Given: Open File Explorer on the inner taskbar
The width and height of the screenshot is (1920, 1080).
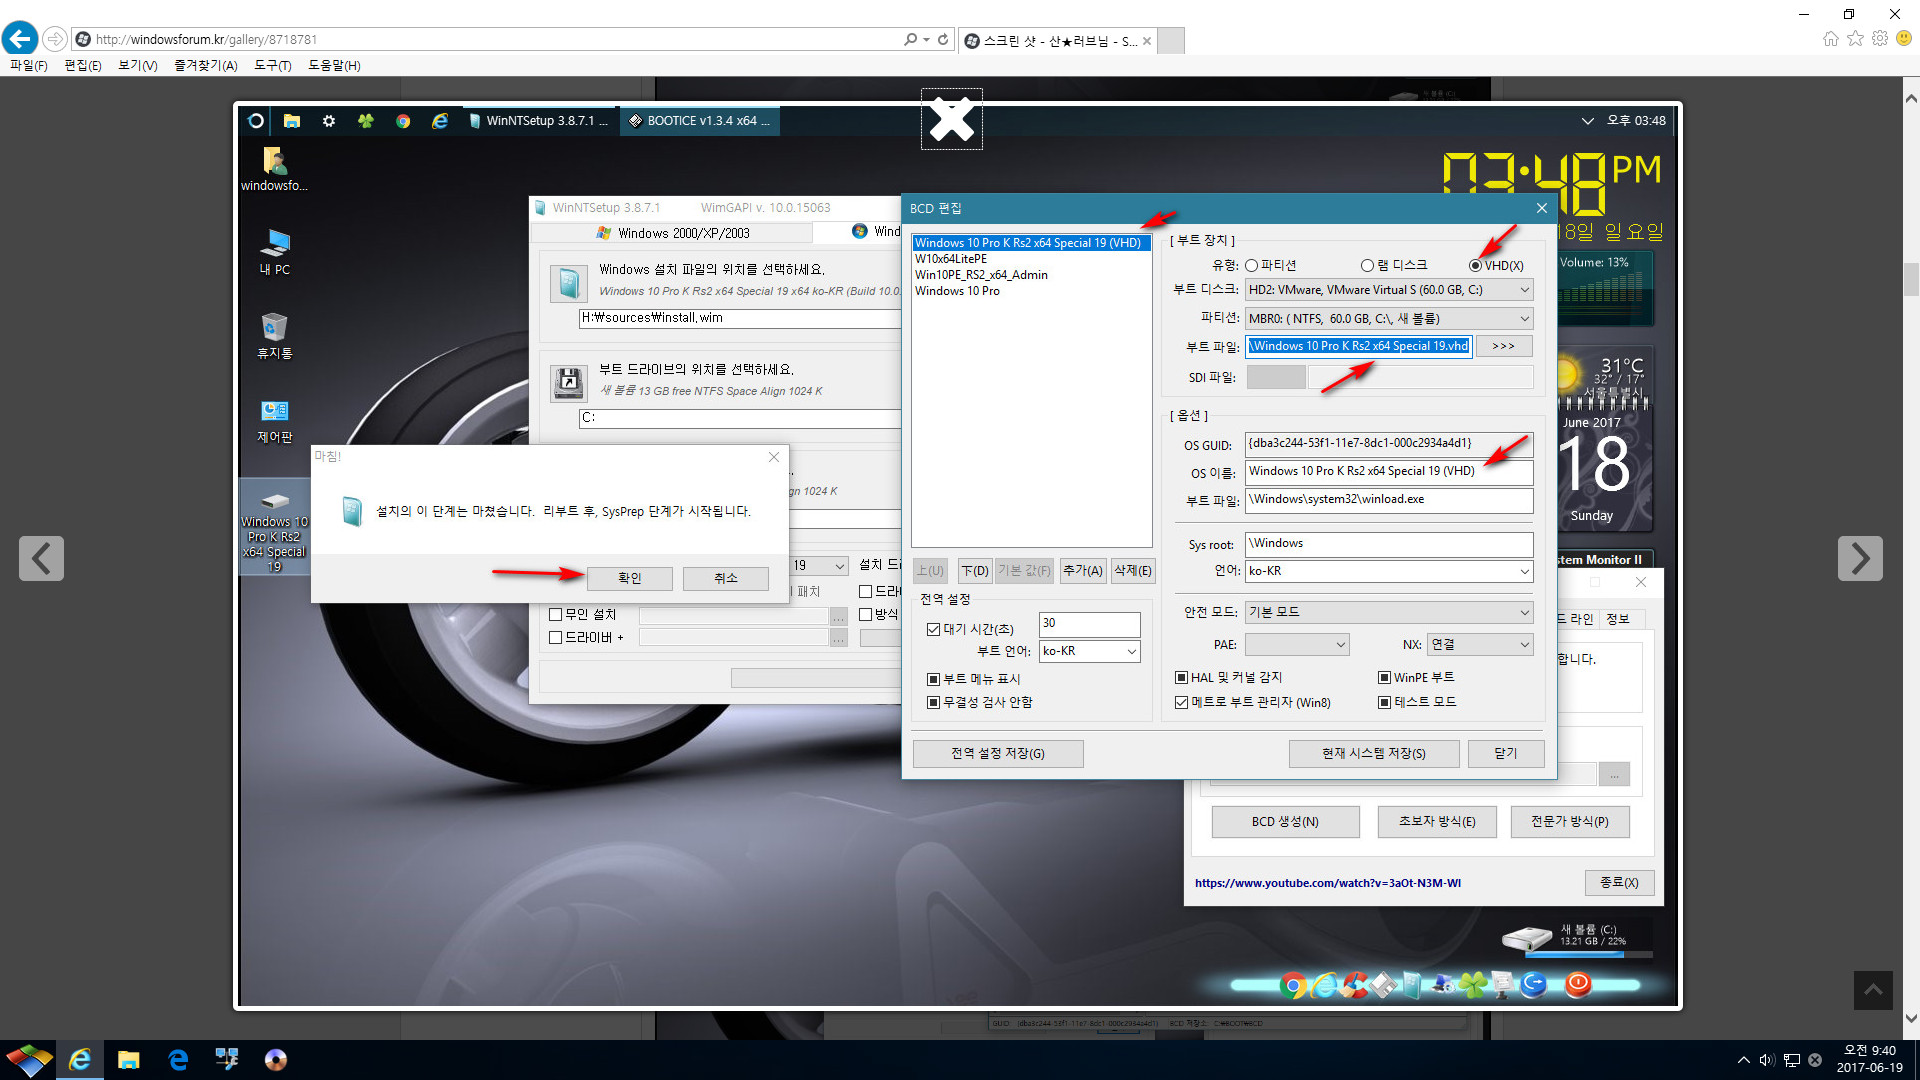Looking at the screenshot, I should 292,121.
